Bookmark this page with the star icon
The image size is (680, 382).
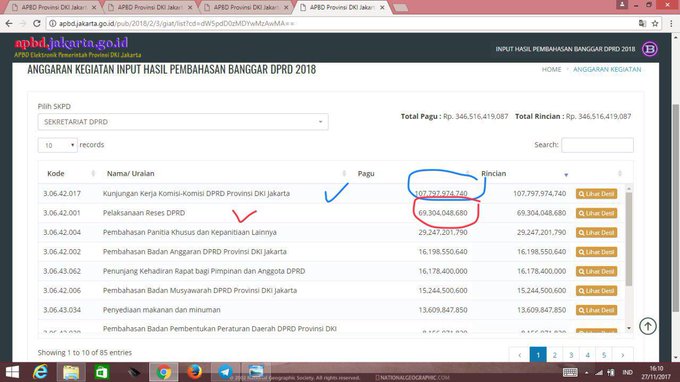pos(655,23)
